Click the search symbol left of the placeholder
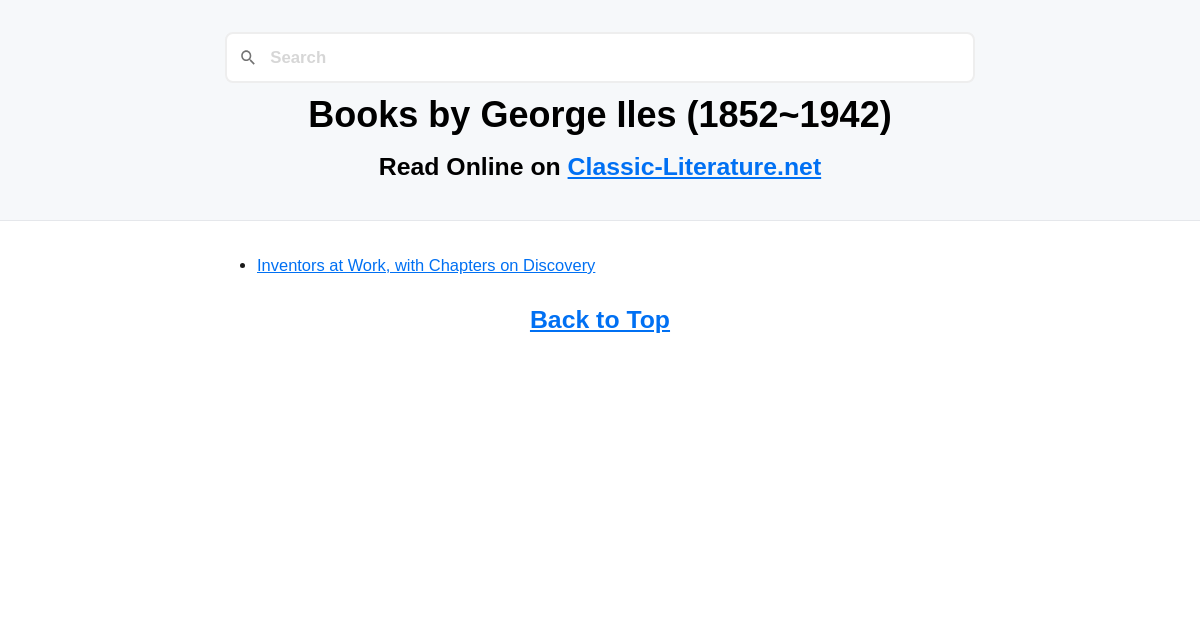This screenshot has height=628, width=1200. 248,57
